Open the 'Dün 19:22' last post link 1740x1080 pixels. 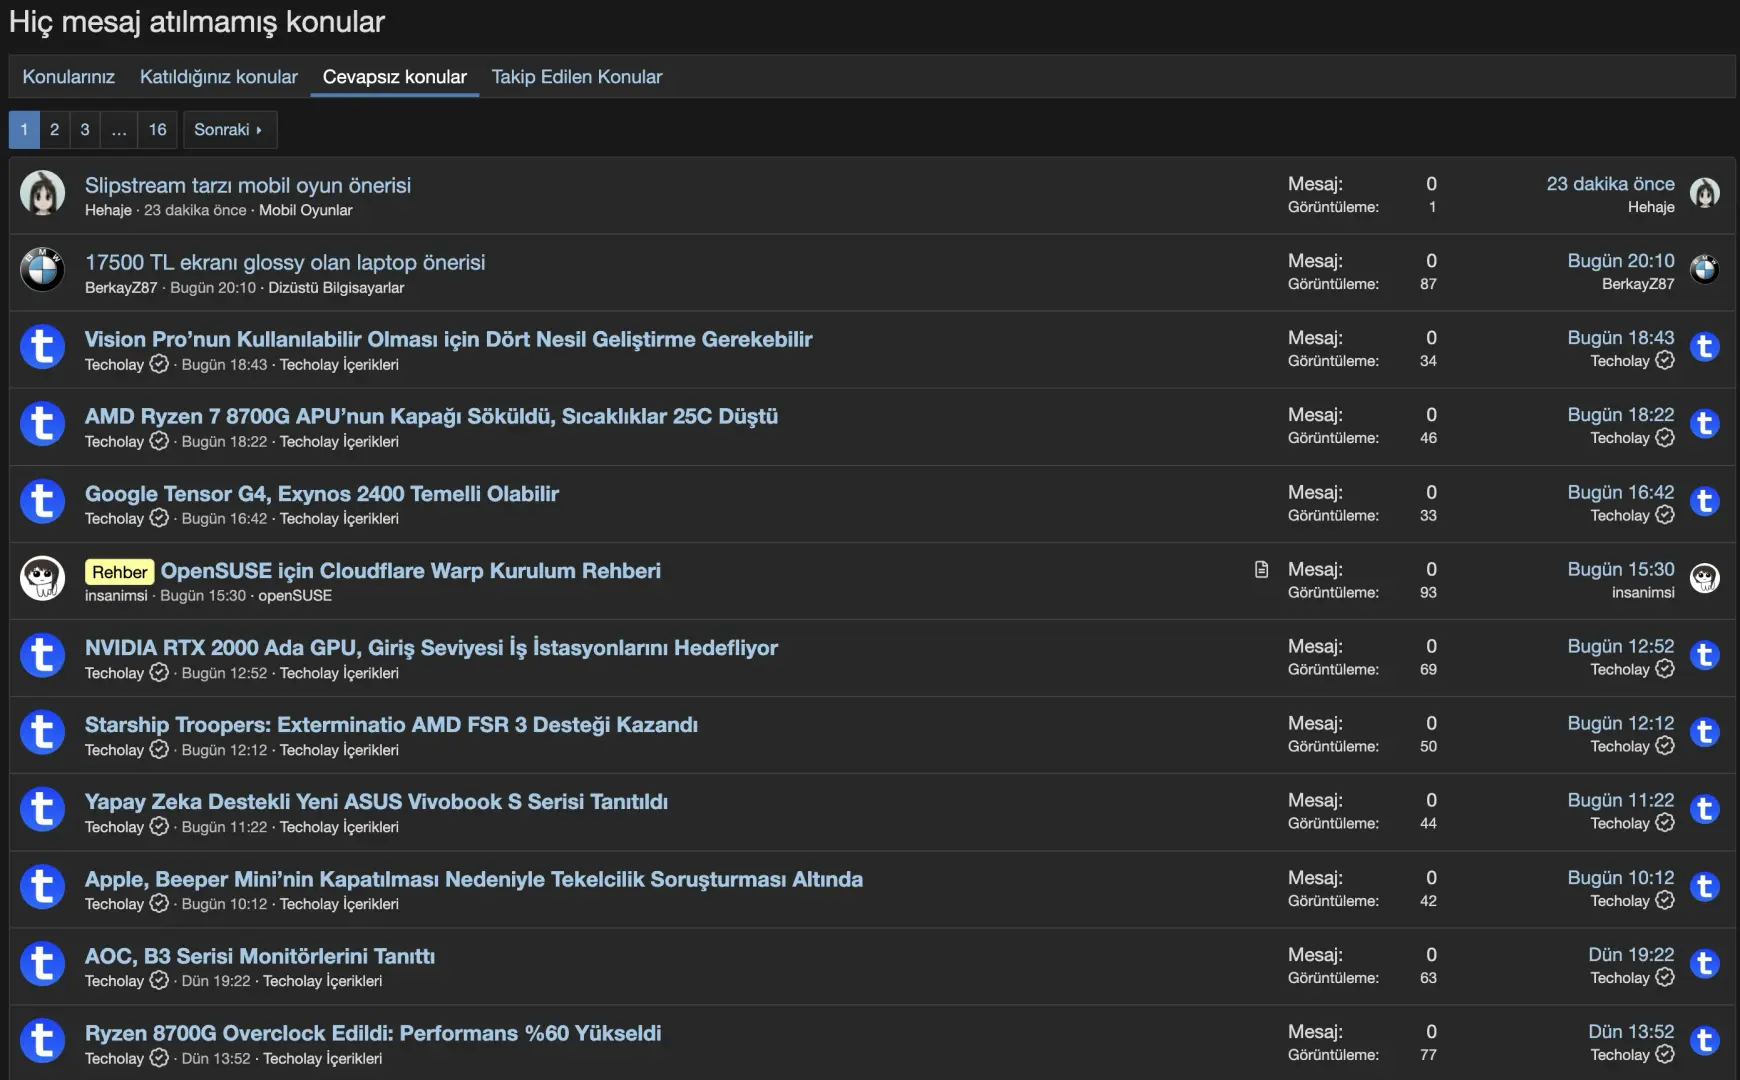[1631, 955]
